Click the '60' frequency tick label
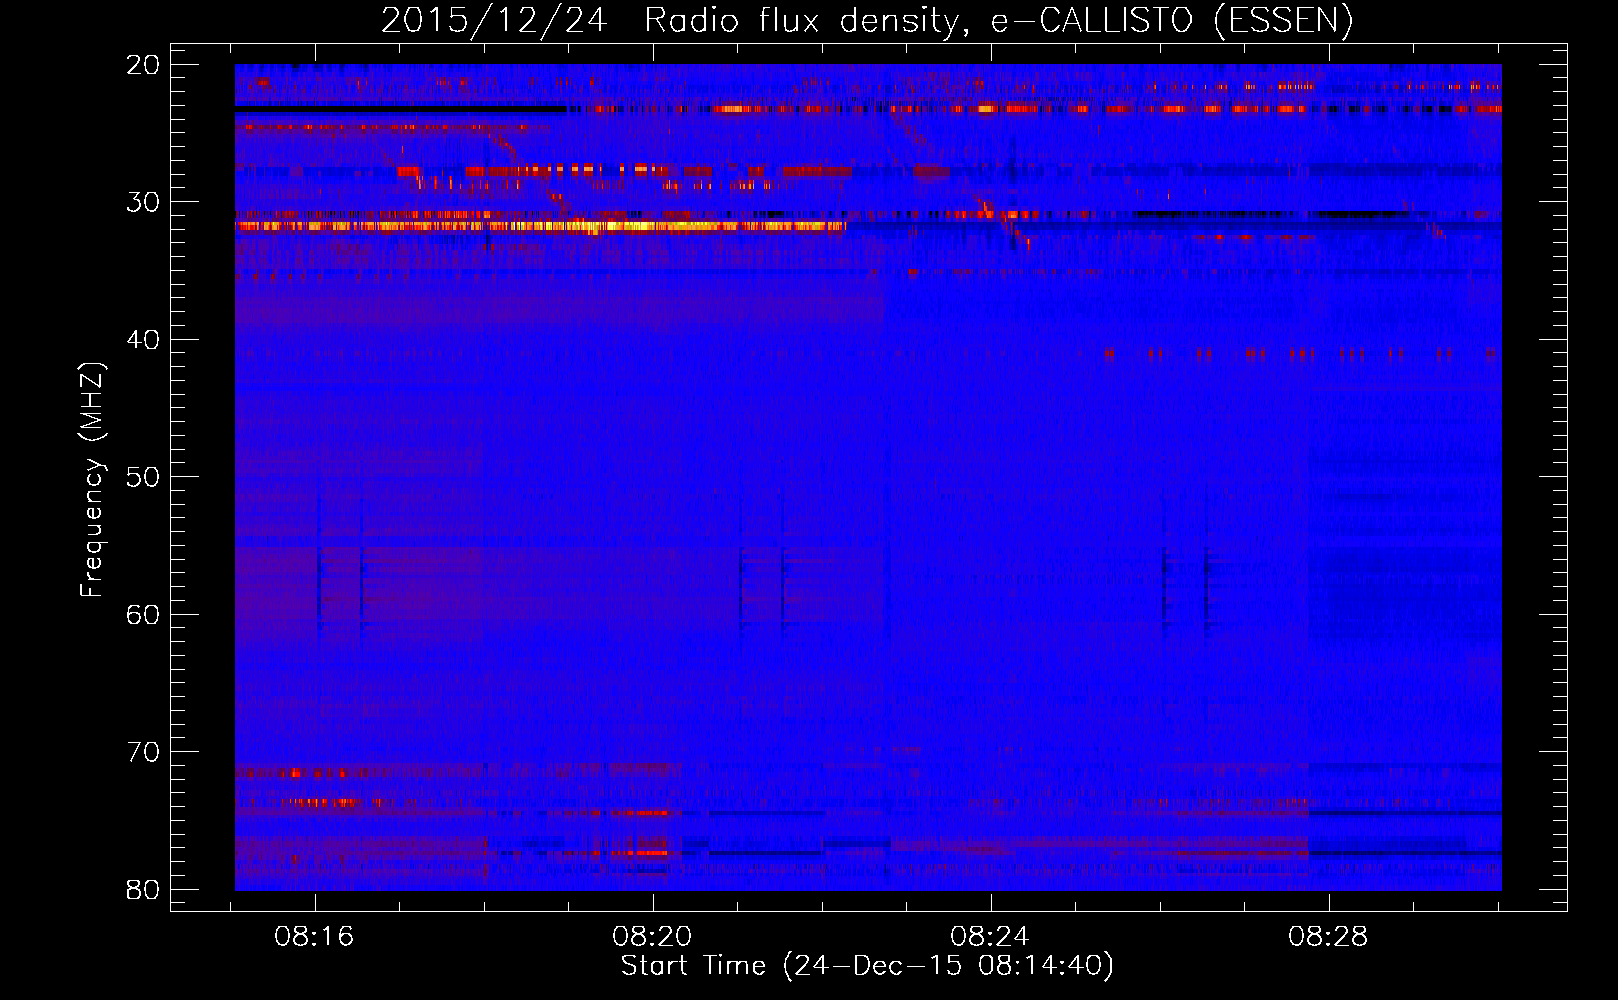The height and width of the screenshot is (1000, 1618). click(144, 614)
